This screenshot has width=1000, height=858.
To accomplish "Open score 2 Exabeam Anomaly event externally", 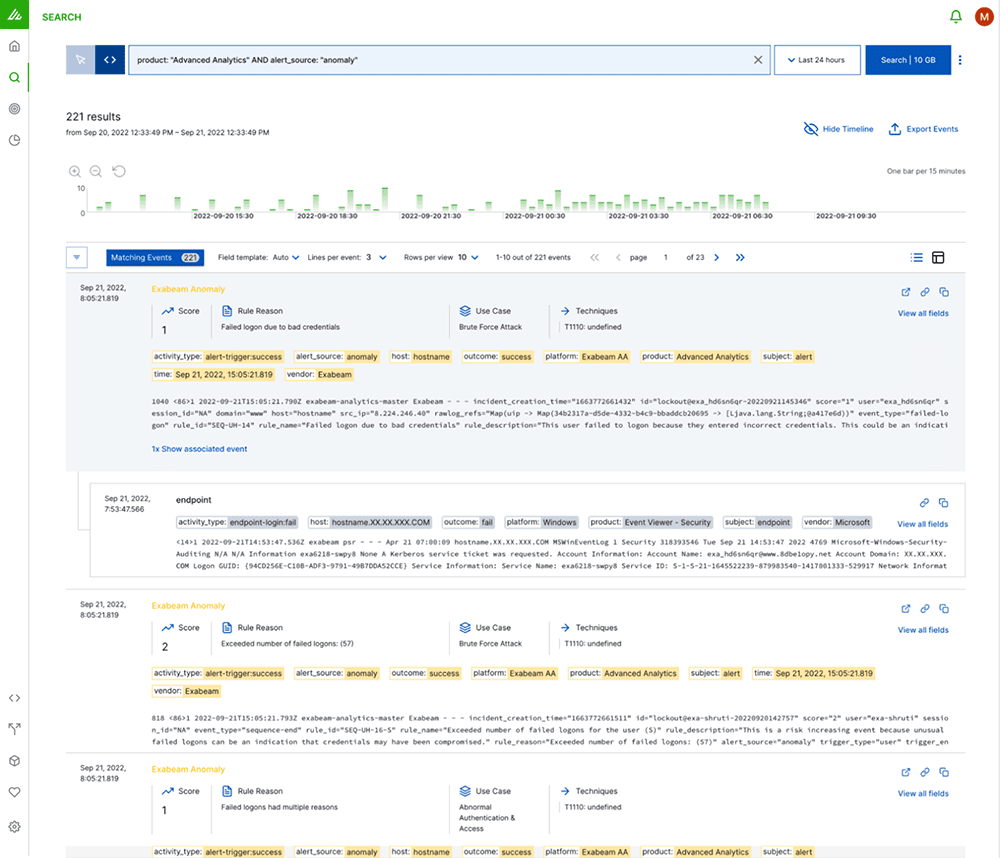I will coord(906,609).
